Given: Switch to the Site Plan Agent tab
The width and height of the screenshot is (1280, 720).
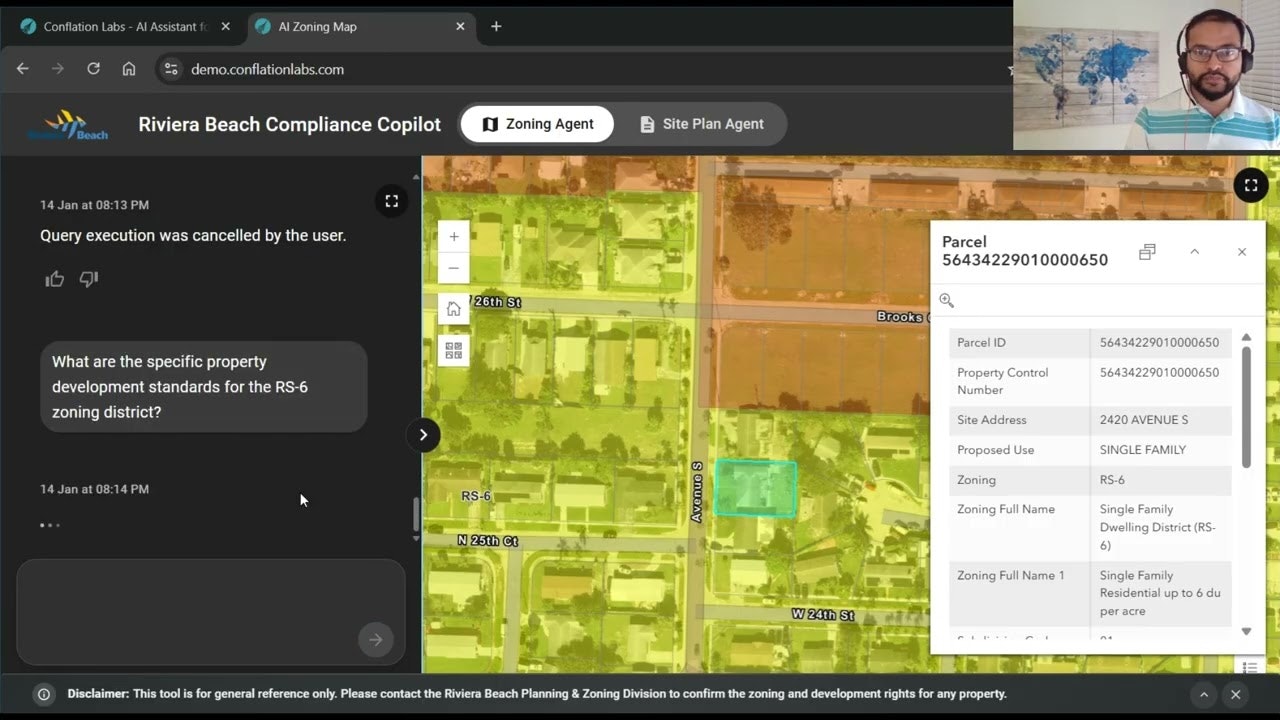Looking at the screenshot, I should 701,124.
